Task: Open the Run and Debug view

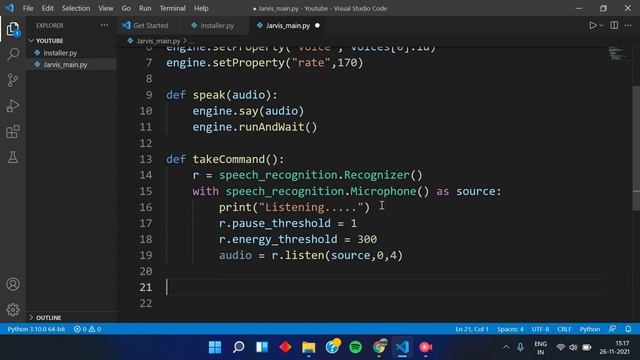Action: click(13, 106)
